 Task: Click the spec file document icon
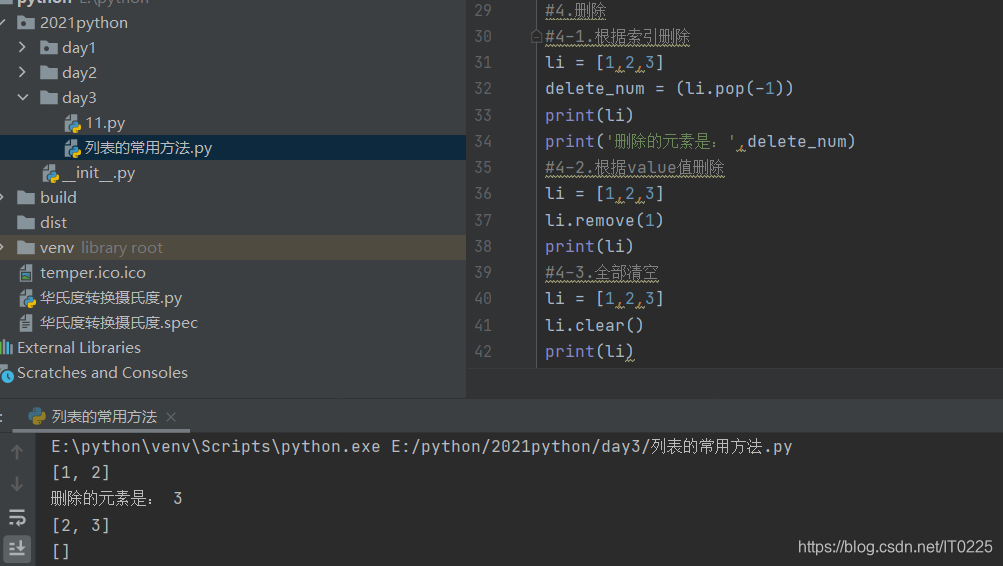(x=26, y=323)
